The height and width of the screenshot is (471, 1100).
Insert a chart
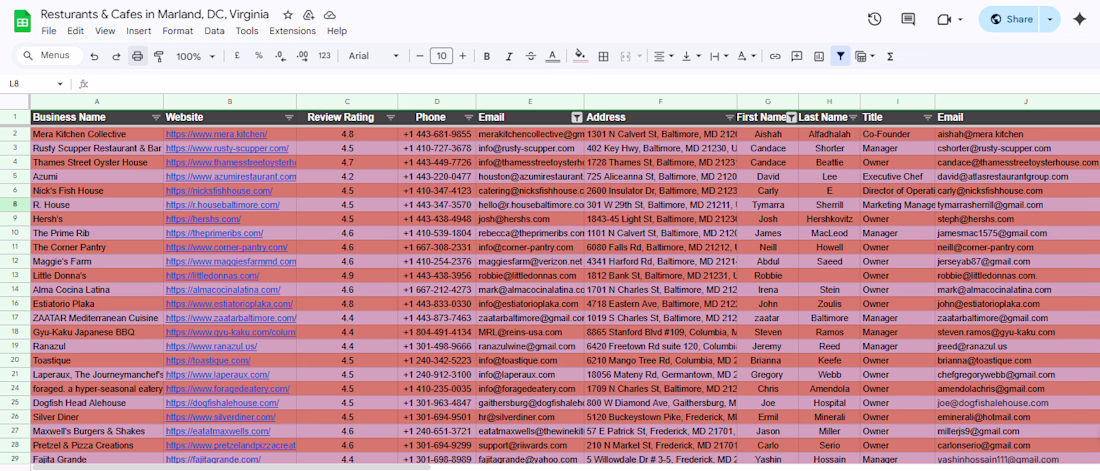click(x=819, y=56)
